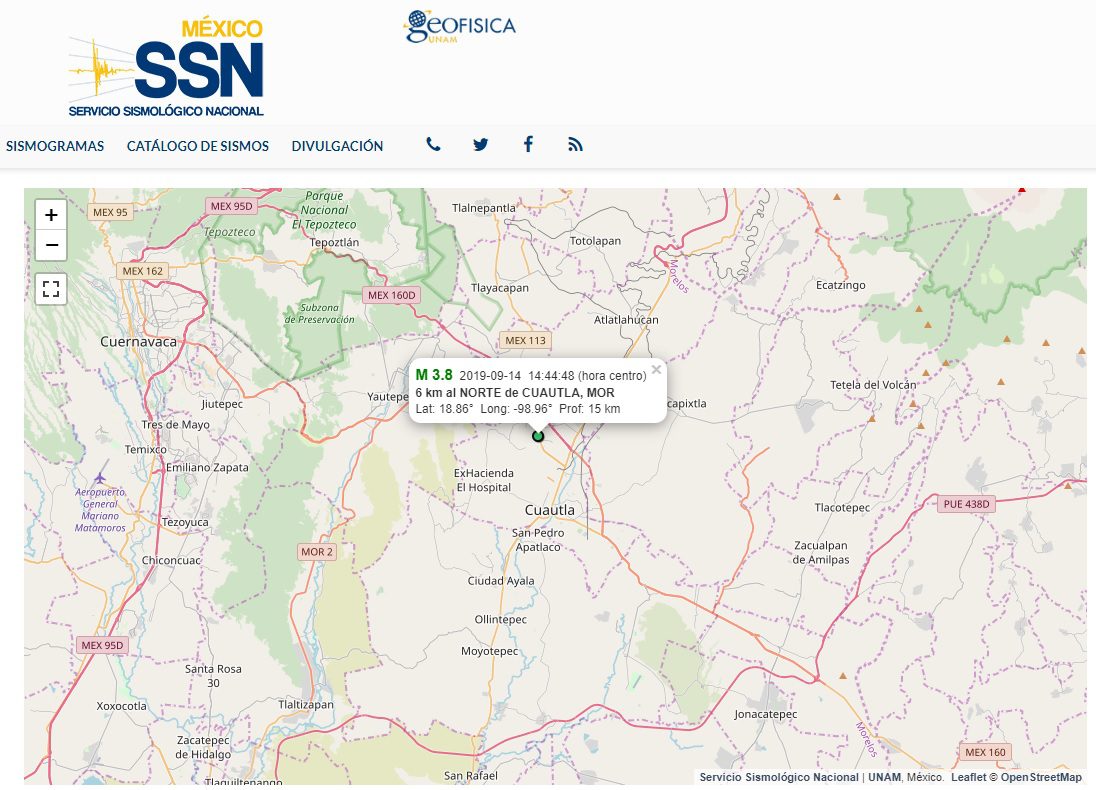Open the CATÁLOGO DE SISMOS menu
The image size is (1096, 790).
point(198,146)
